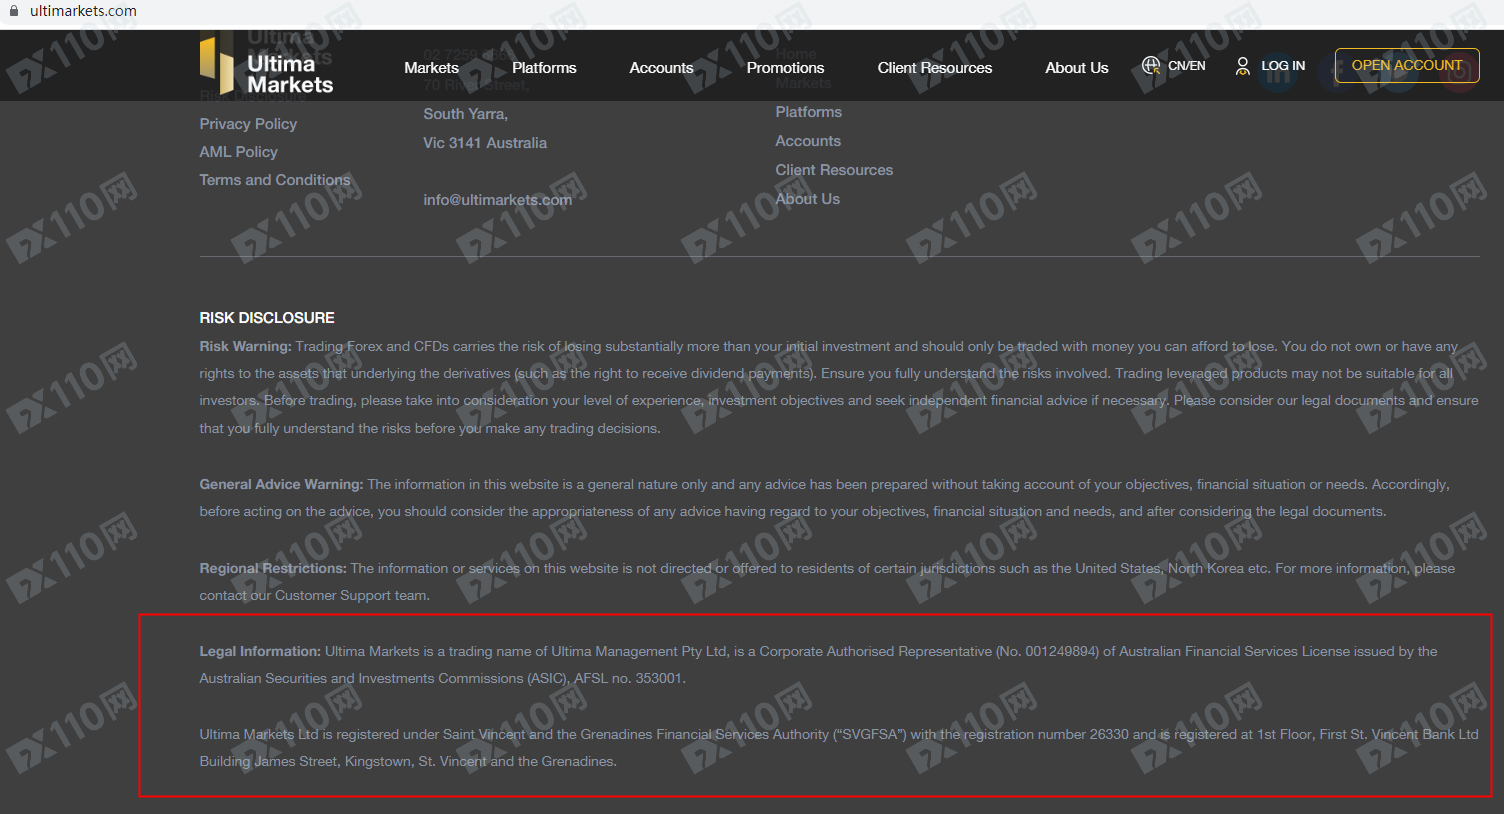The height and width of the screenshot is (814, 1504).
Task: Click the 'Risk Warning:' bold label
Action: pos(245,347)
